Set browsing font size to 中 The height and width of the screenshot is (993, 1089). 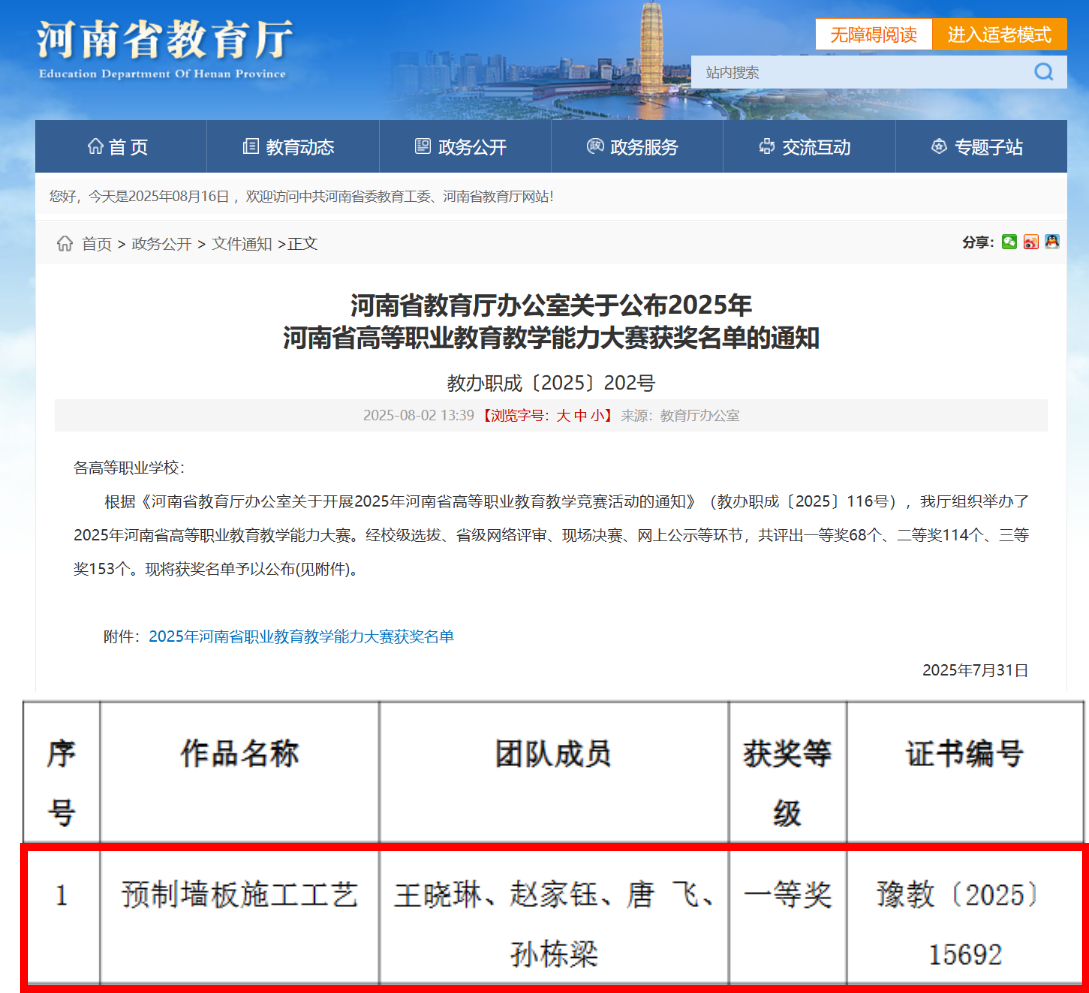(581, 416)
